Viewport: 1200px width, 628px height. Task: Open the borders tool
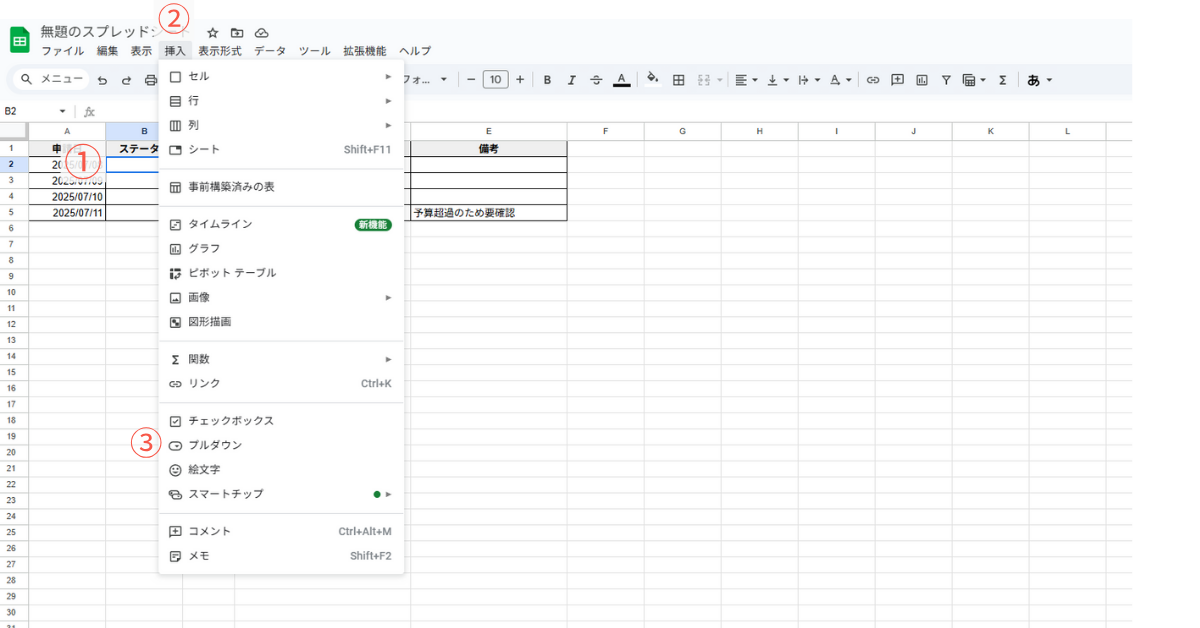(678, 80)
